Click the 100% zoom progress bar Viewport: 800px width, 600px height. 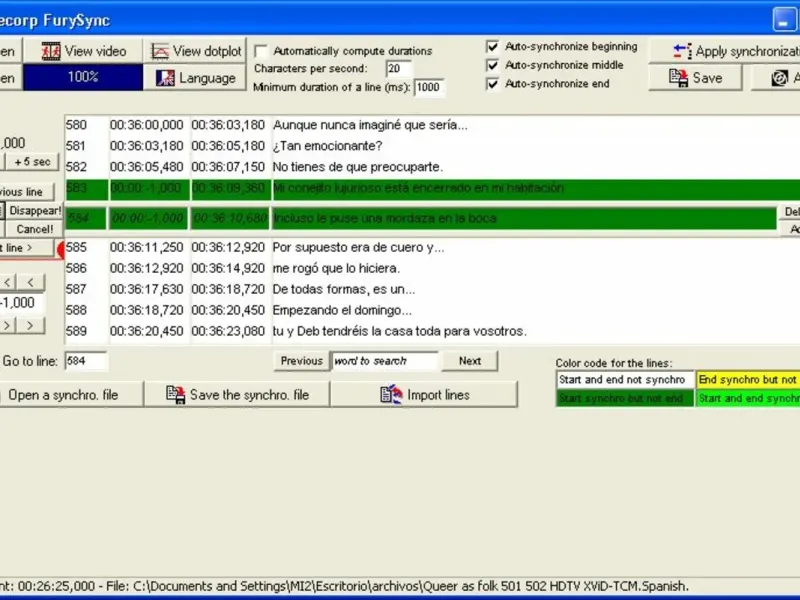coord(83,77)
